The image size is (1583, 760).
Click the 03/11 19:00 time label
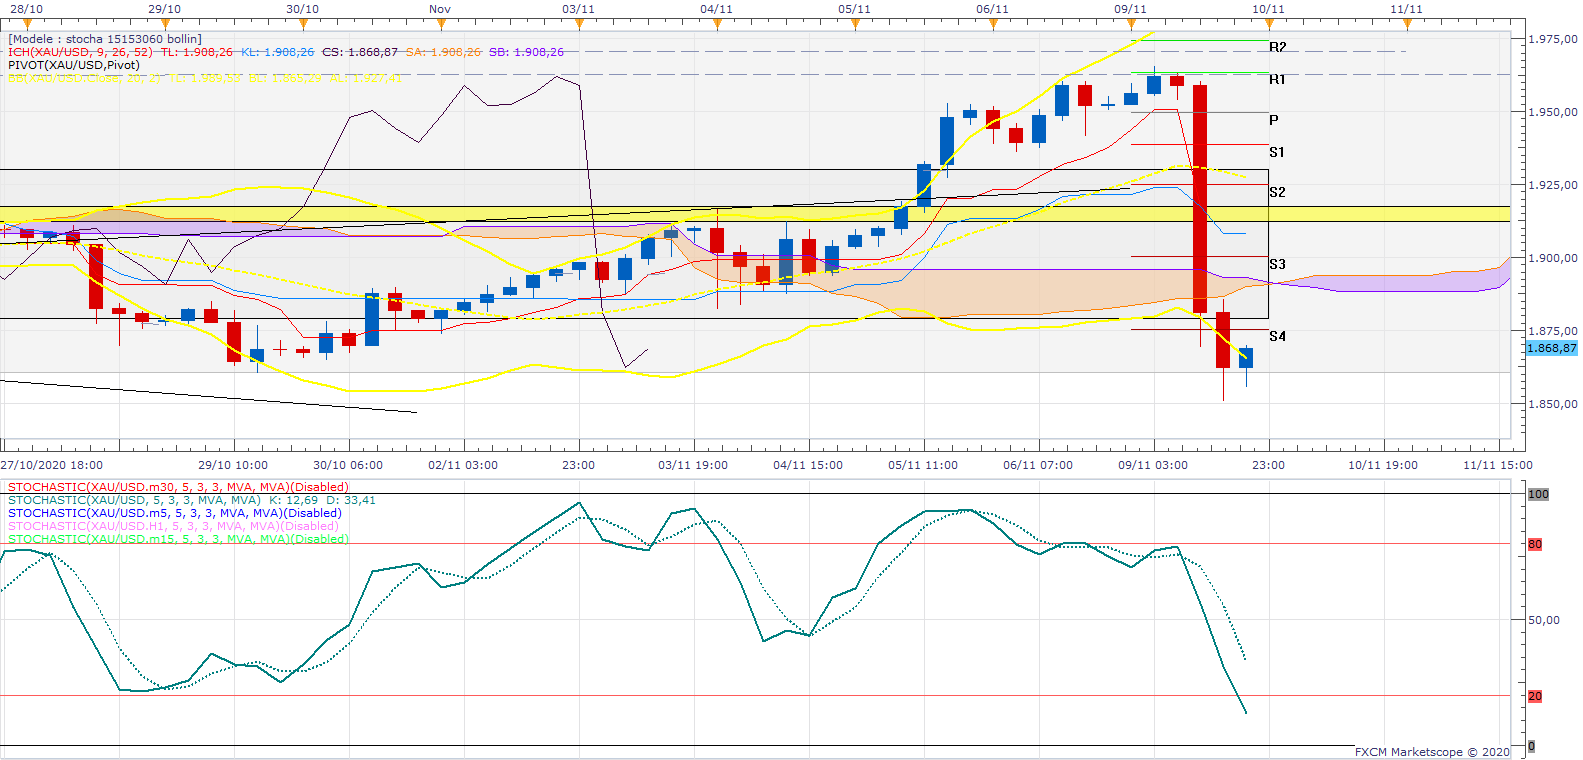pyautogui.click(x=693, y=465)
